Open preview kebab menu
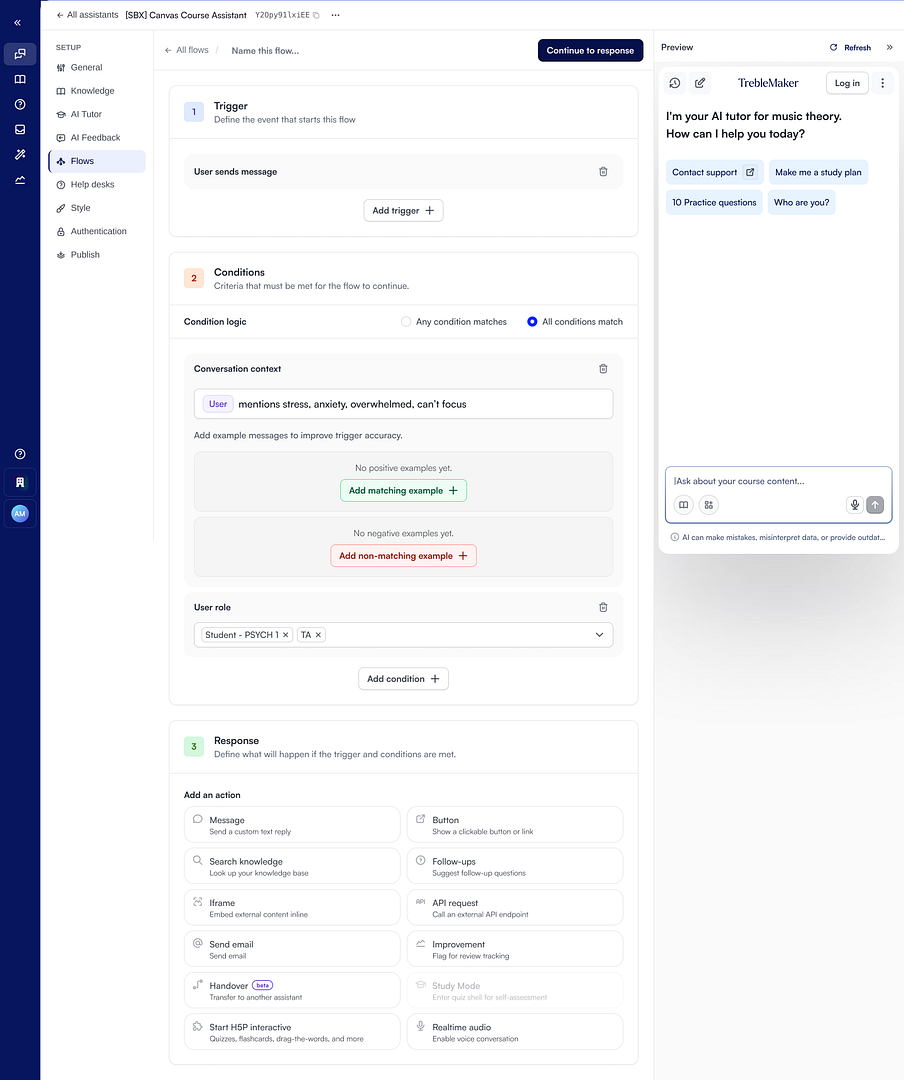Screen dimensions: 904x1080 click(x=883, y=83)
